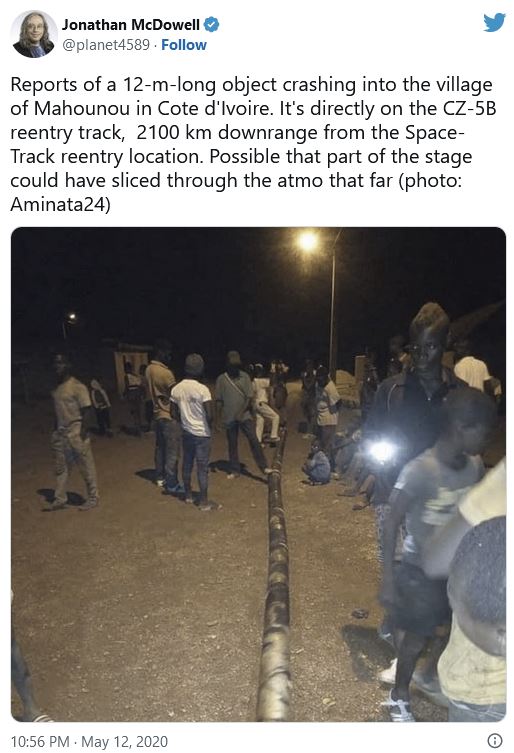Open the 10:56 PM timestamp link
Screen dimensions: 514x753
click(40, 741)
